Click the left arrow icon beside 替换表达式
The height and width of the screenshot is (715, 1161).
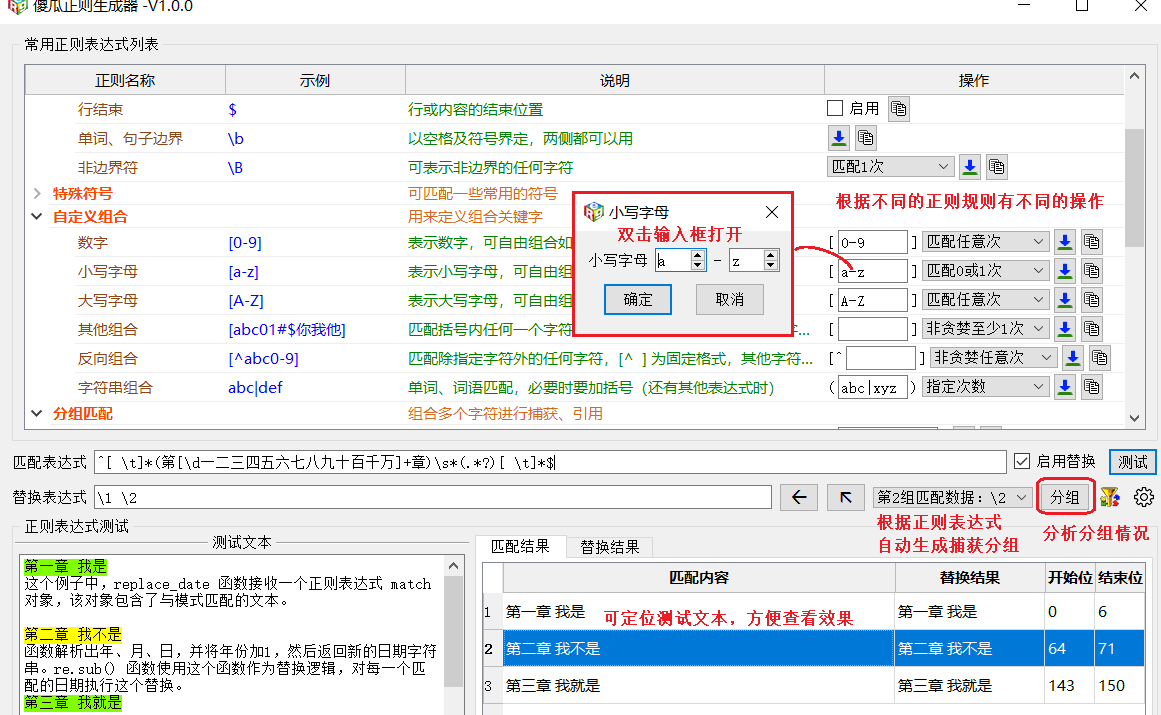(799, 497)
